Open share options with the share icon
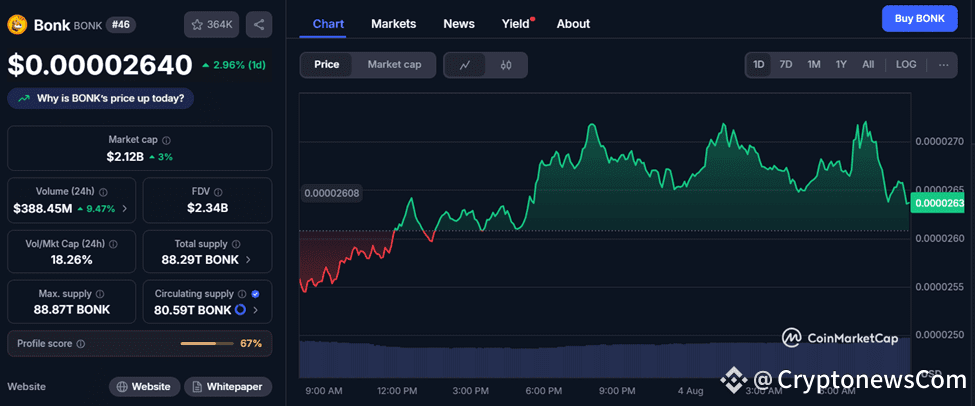 [x=259, y=25]
